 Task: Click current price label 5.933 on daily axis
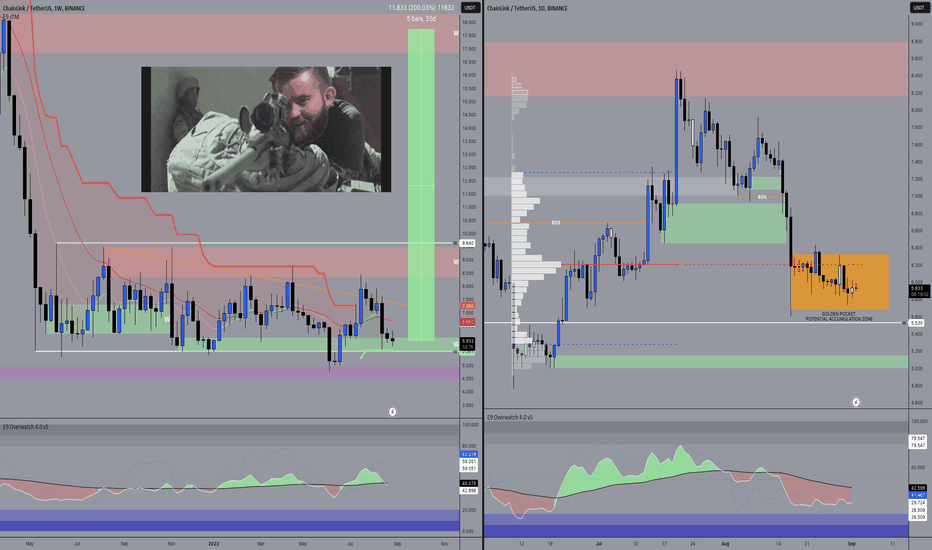(x=919, y=288)
